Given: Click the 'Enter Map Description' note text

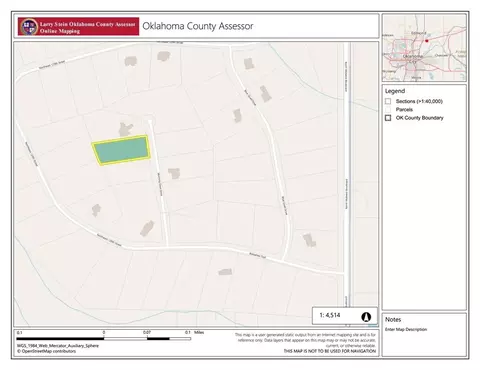Looking at the screenshot, I should click(406, 329).
